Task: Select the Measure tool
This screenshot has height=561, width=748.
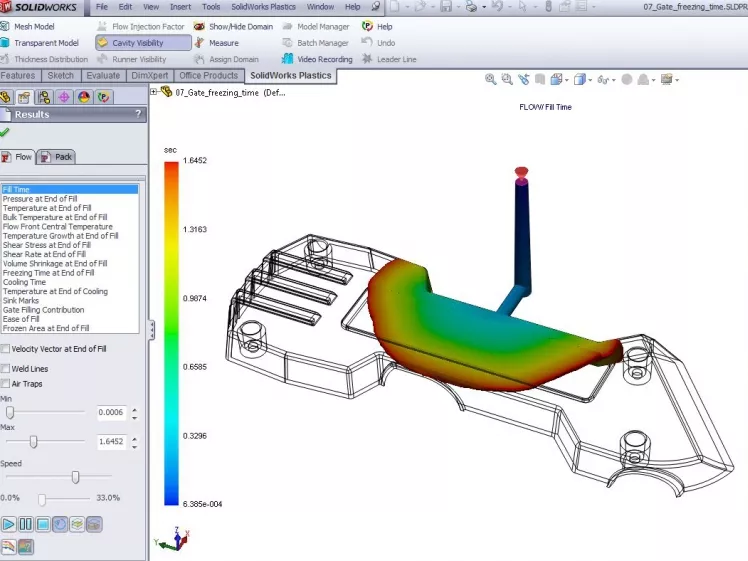Action: coord(217,43)
